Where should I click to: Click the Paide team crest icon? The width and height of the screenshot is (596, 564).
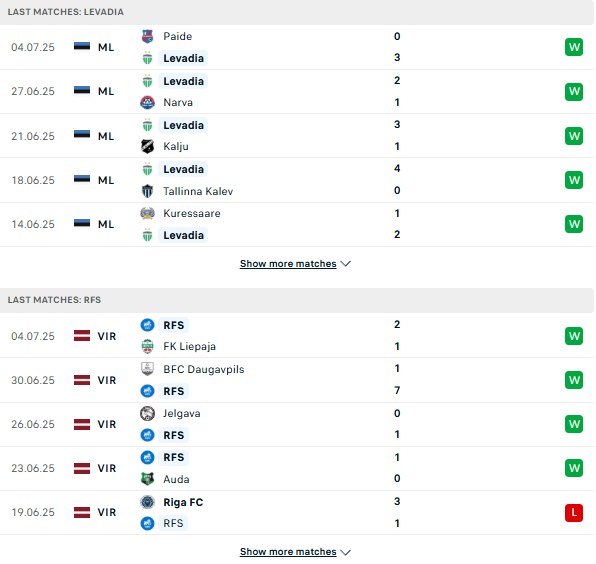pos(147,36)
